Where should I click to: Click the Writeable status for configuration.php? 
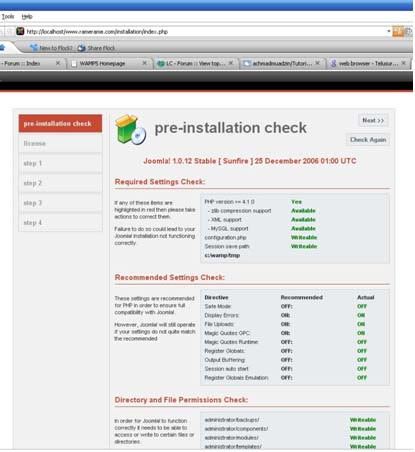[304, 237]
